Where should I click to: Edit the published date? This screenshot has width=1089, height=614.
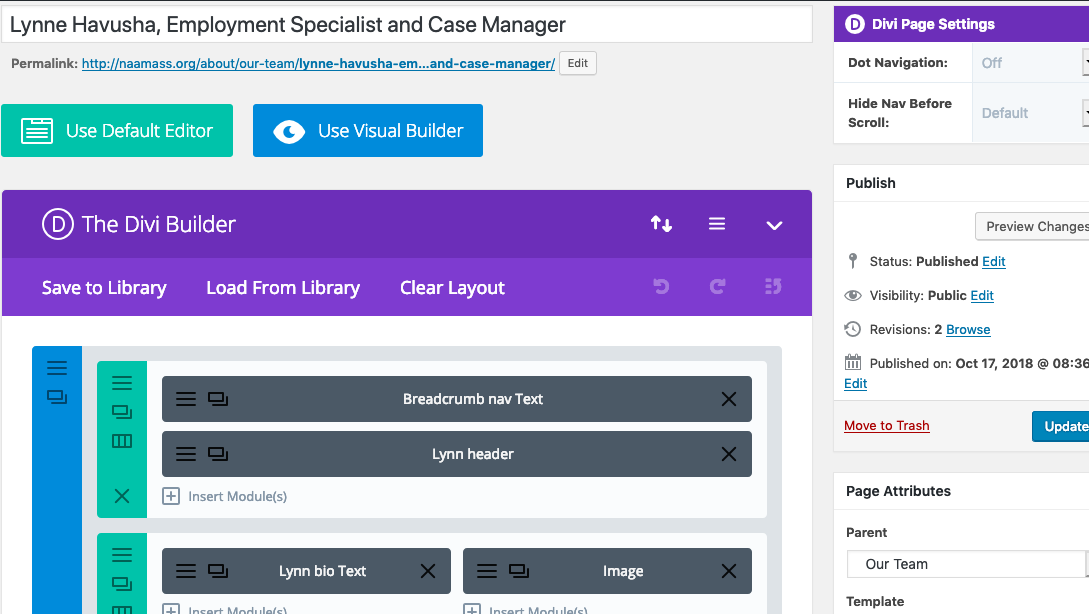tap(856, 383)
